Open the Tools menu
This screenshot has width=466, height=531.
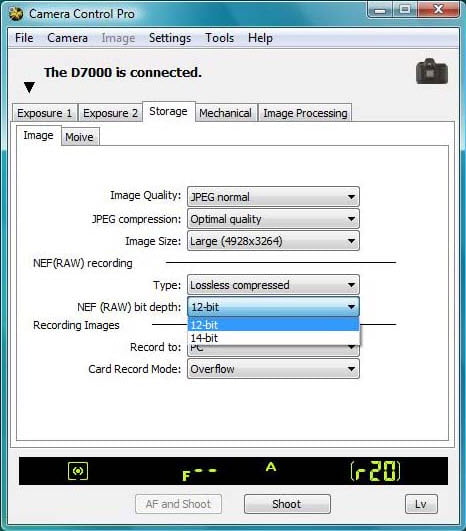pyautogui.click(x=219, y=38)
